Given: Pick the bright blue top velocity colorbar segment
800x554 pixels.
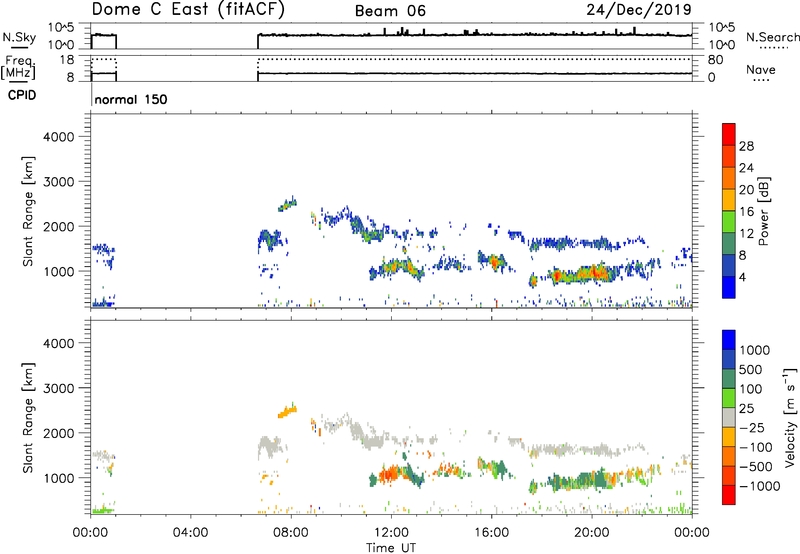Looking at the screenshot, I should [x=729, y=340].
